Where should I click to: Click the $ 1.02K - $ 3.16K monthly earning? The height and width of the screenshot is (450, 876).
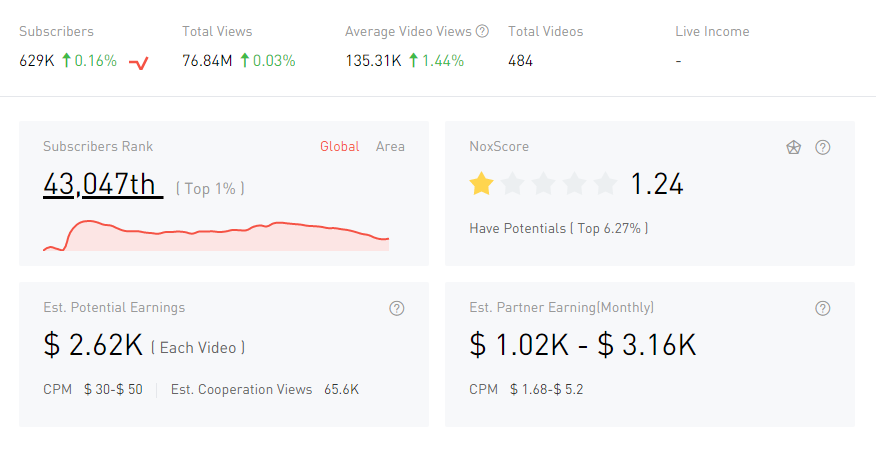[582, 345]
